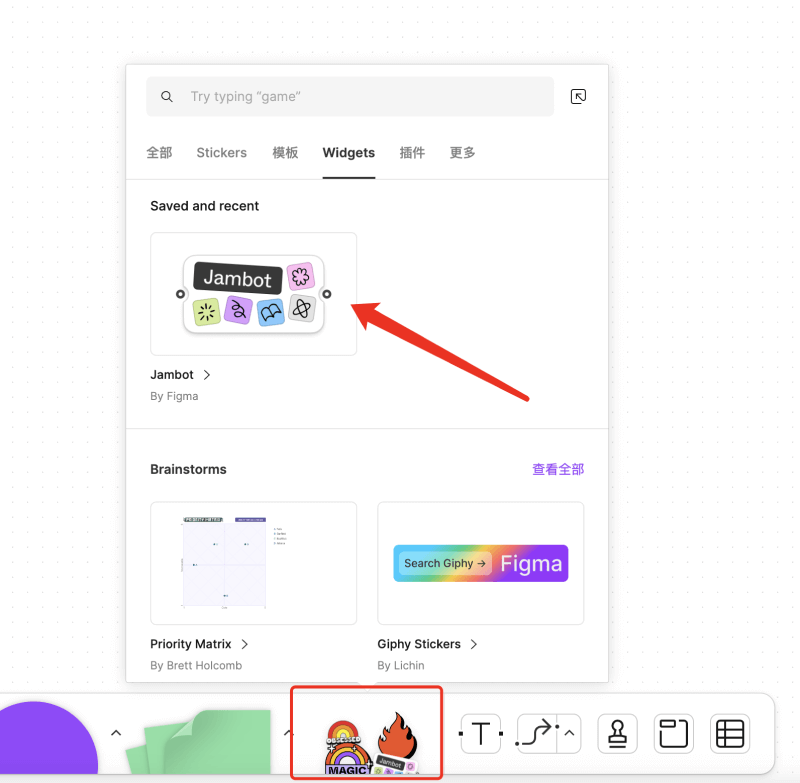The height and width of the screenshot is (783, 800).
Task: Expand the connector options chevron
Action: 569,734
